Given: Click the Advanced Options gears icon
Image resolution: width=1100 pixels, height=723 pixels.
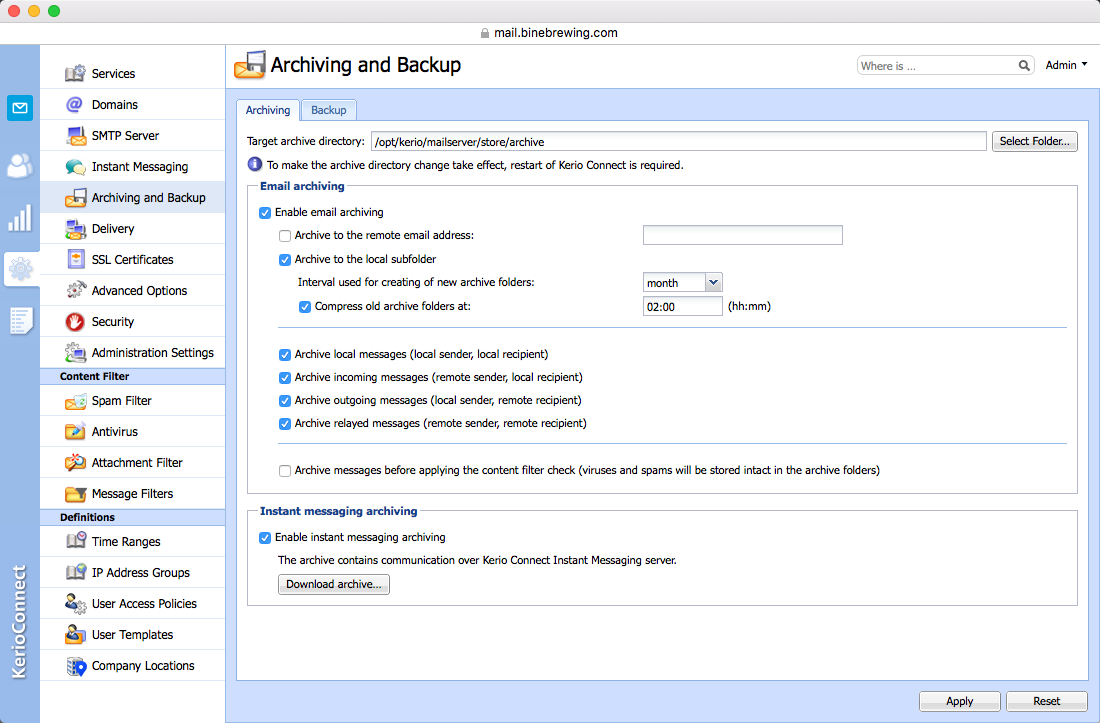Looking at the screenshot, I should (75, 290).
